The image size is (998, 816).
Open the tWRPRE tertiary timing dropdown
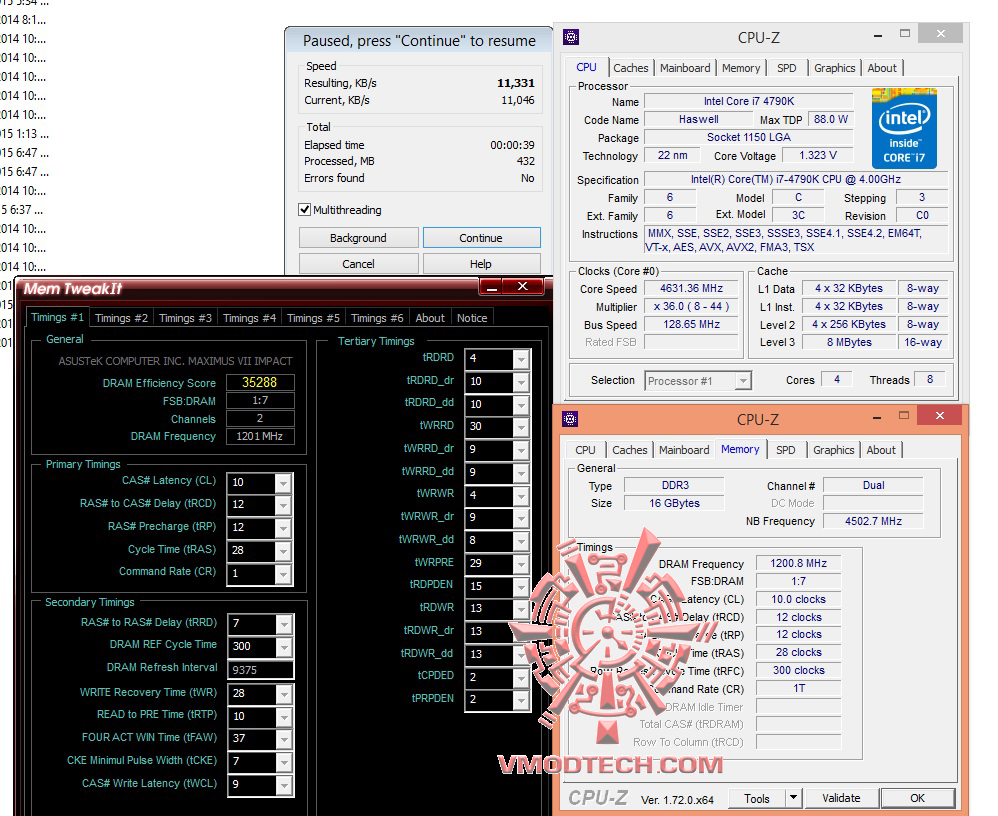click(521, 564)
